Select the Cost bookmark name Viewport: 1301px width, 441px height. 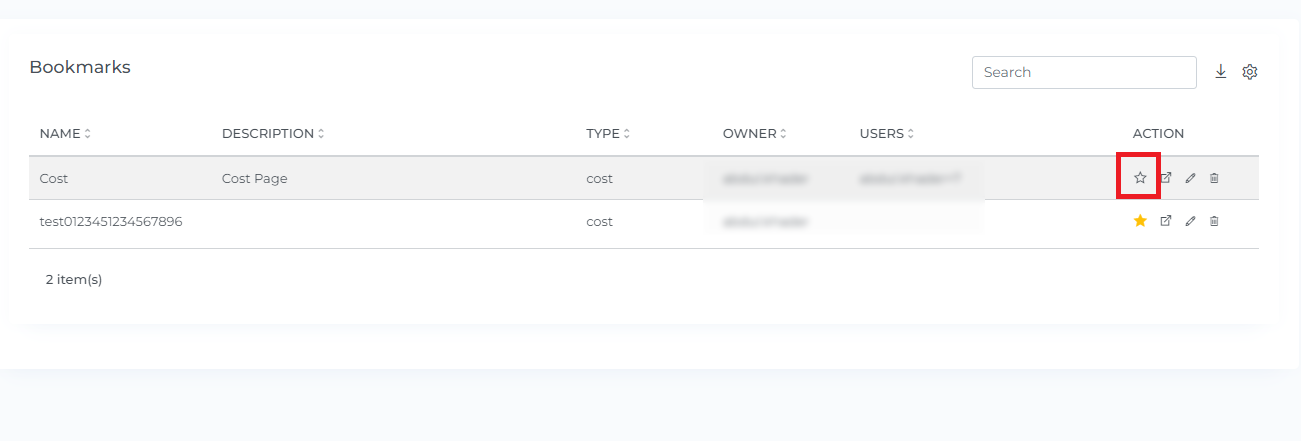click(x=54, y=179)
